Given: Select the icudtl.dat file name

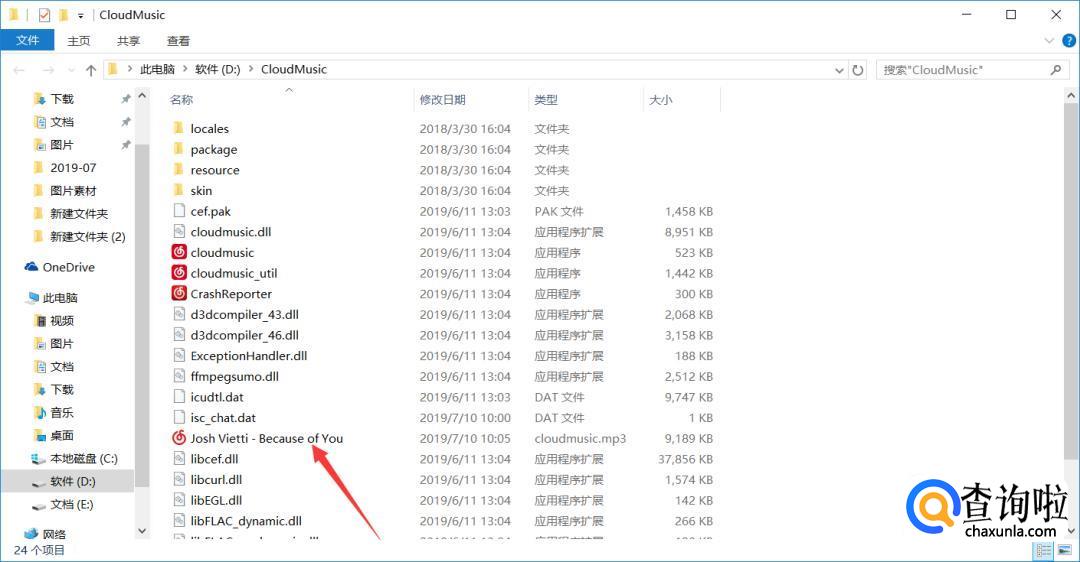Looking at the screenshot, I should tap(217, 397).
